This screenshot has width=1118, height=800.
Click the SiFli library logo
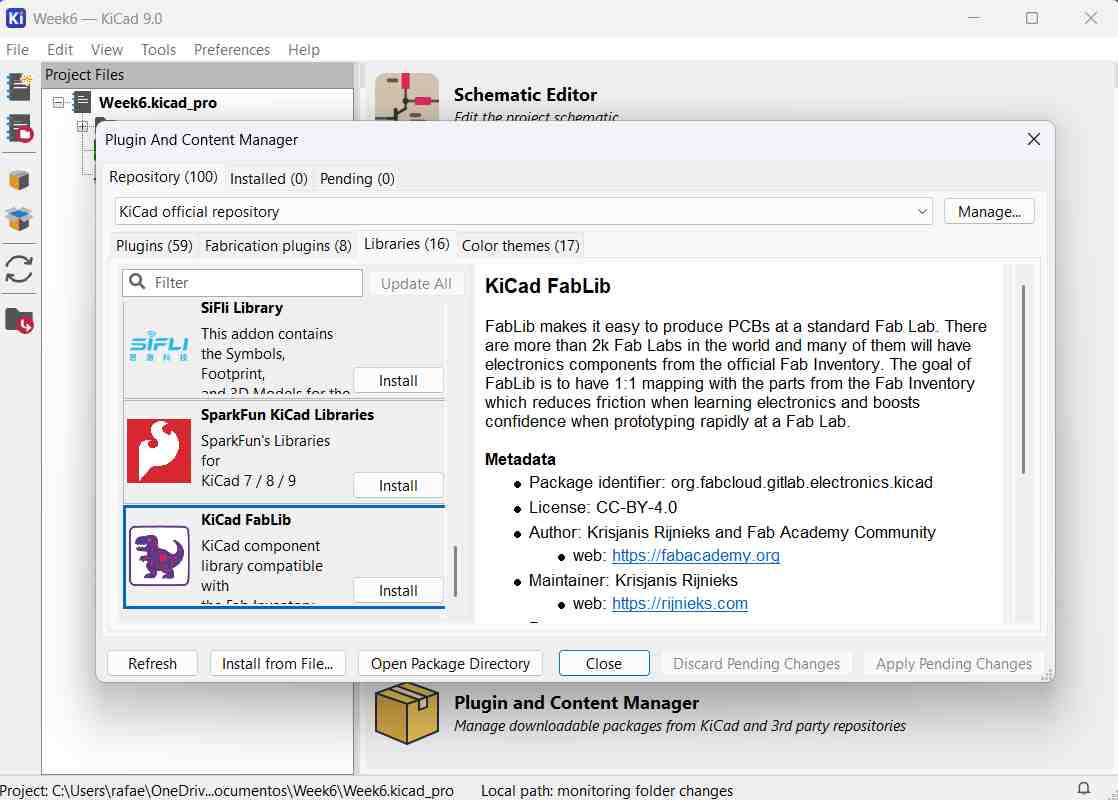tap(159, 346)
